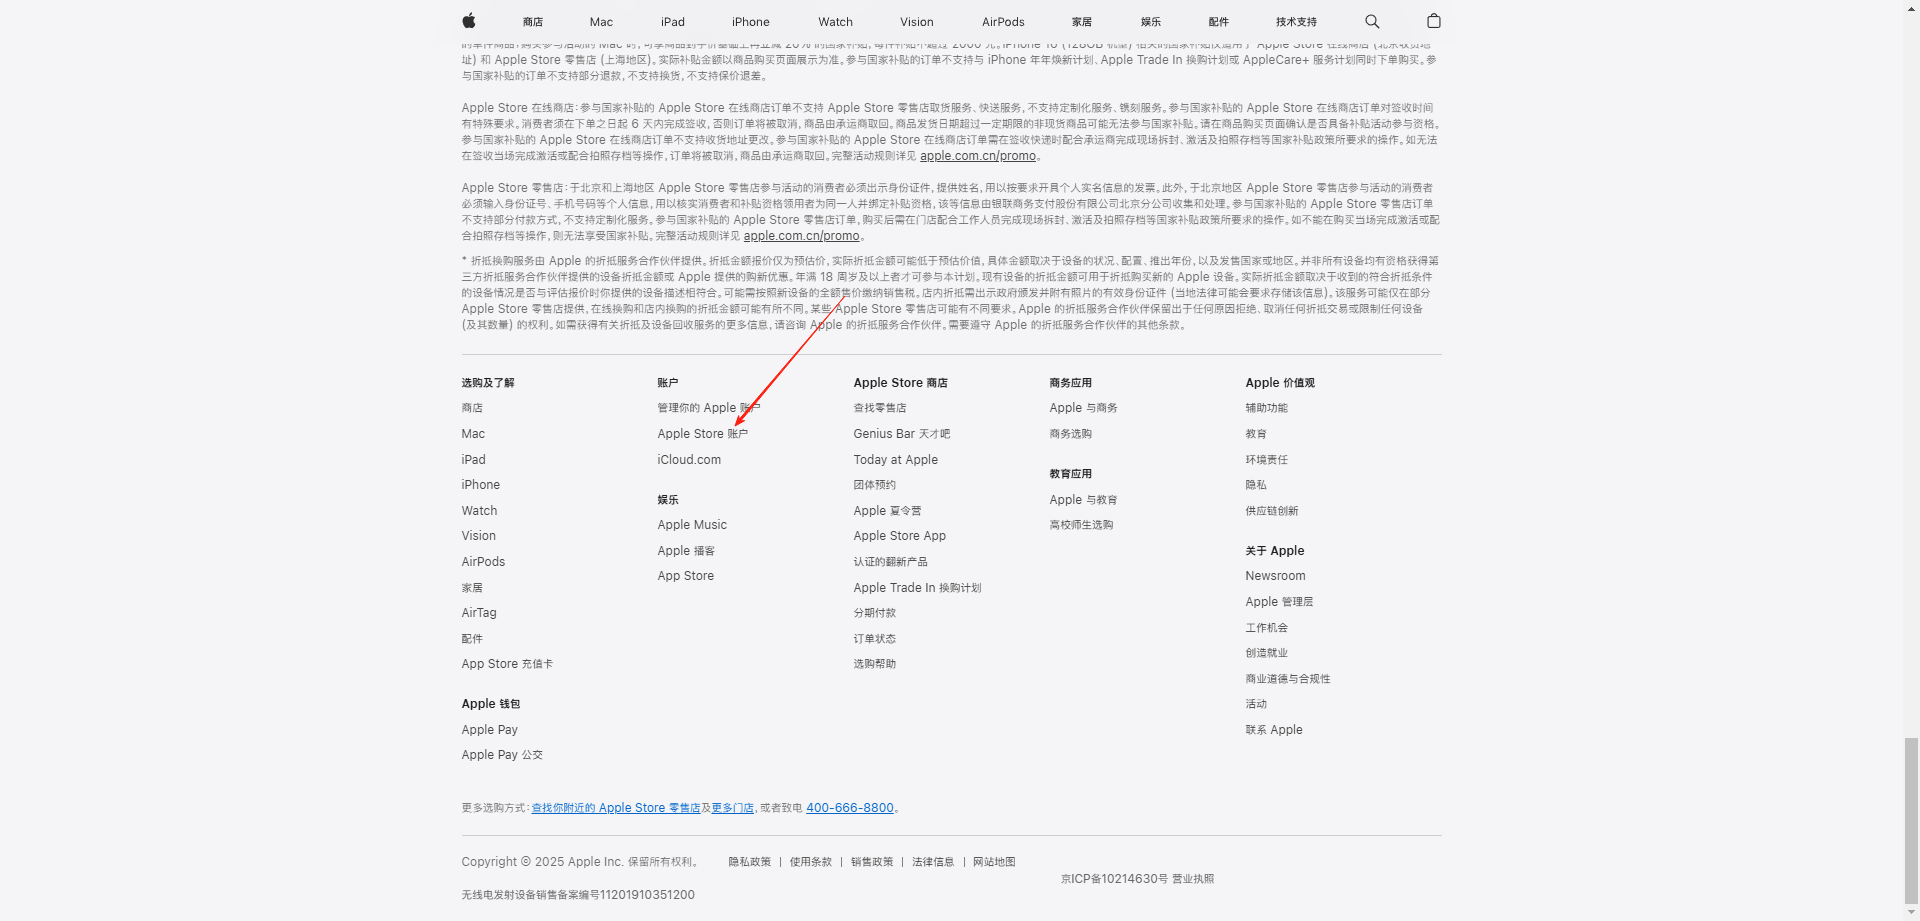This screenshot has height=921, width=1920.
Task: Open the iPad menu in the top navigation
Action: pos(673,22)
